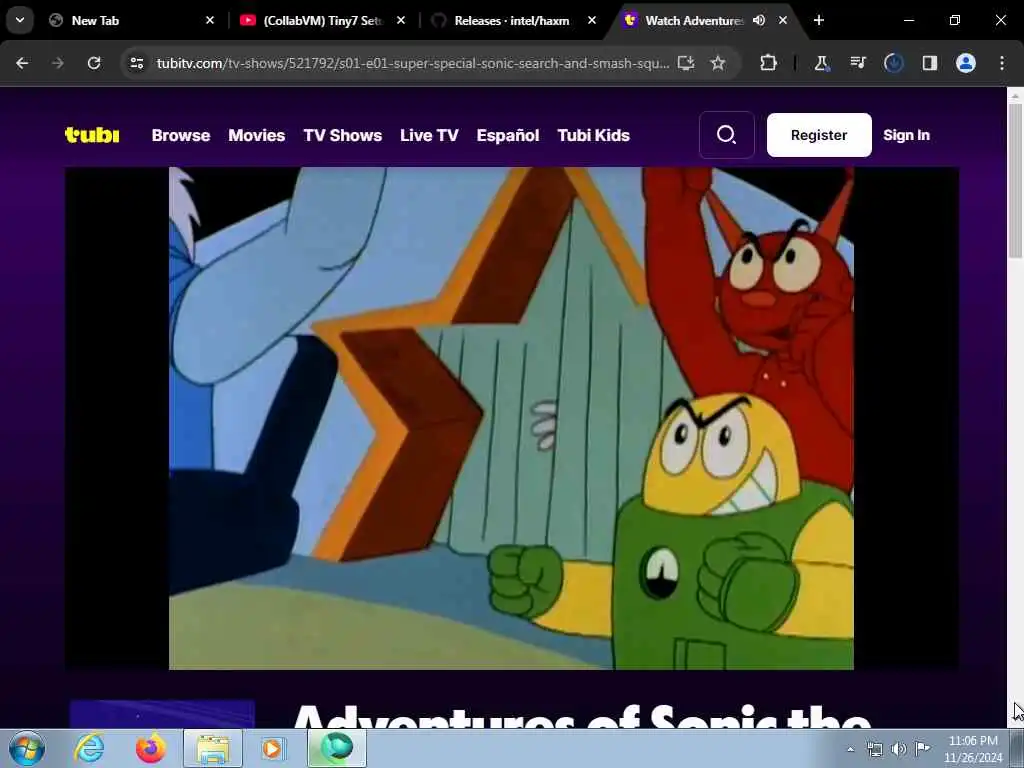Open the taskbar clock showing 11:06 PM
Screen dimensions: 1024x768
coord(973,749)
